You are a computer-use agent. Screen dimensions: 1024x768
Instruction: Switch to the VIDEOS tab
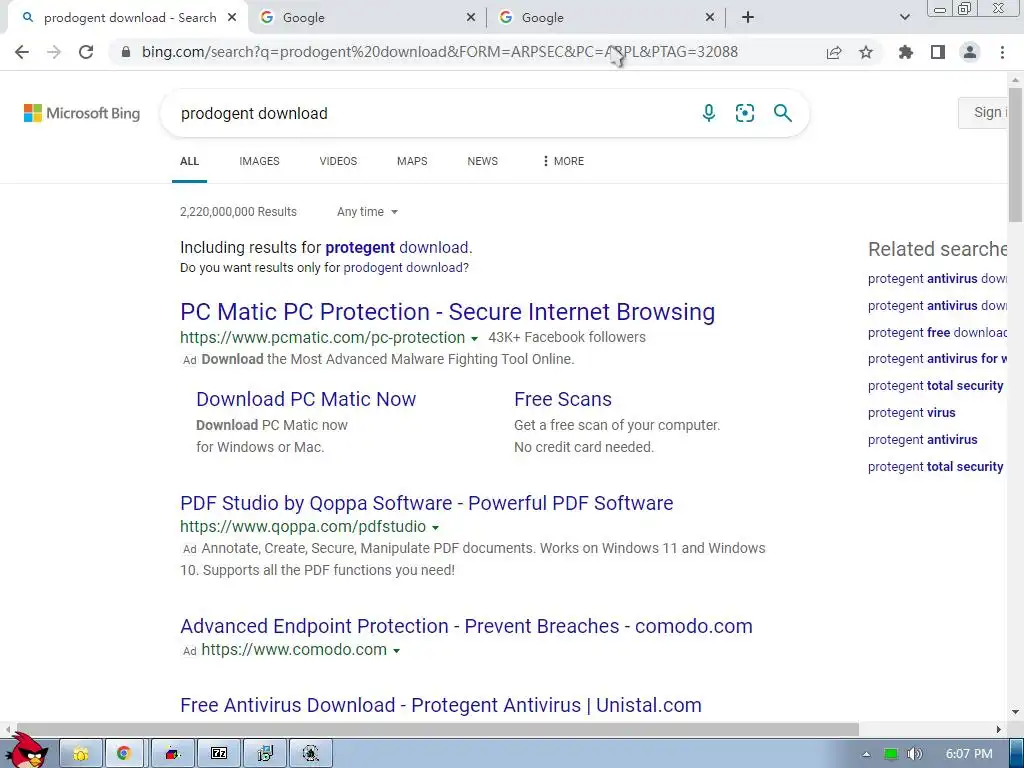(338, 161)
